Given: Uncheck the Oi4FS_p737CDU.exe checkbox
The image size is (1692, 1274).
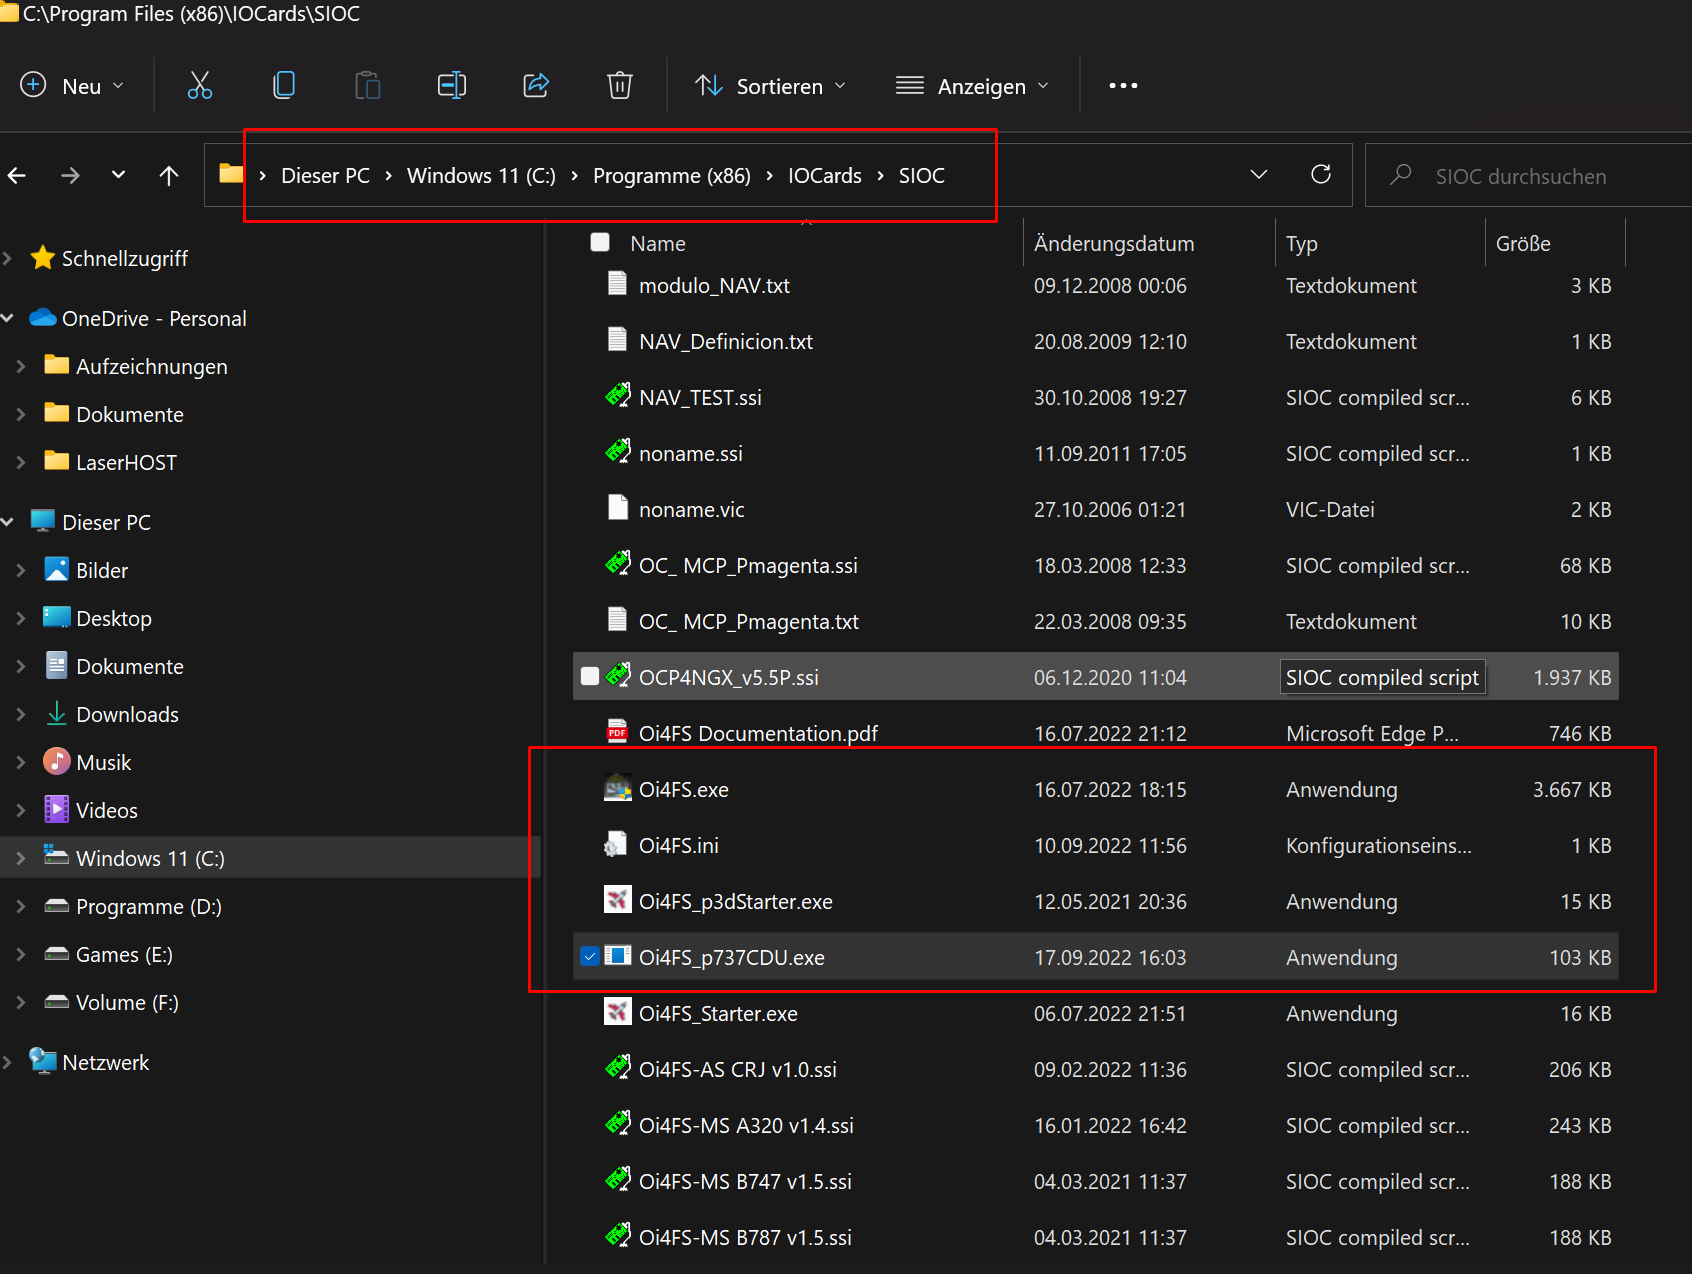Looking at the screenshot, I should (590, 956).
